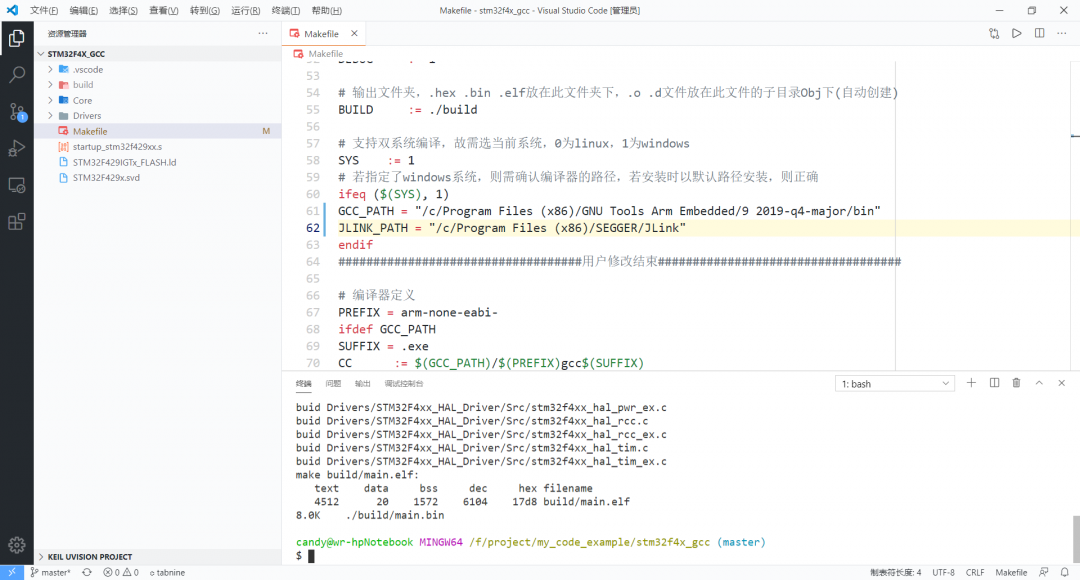1080x580 pixels.
Task: Expand the Core folder in the tree
Action: pos(82,100)
